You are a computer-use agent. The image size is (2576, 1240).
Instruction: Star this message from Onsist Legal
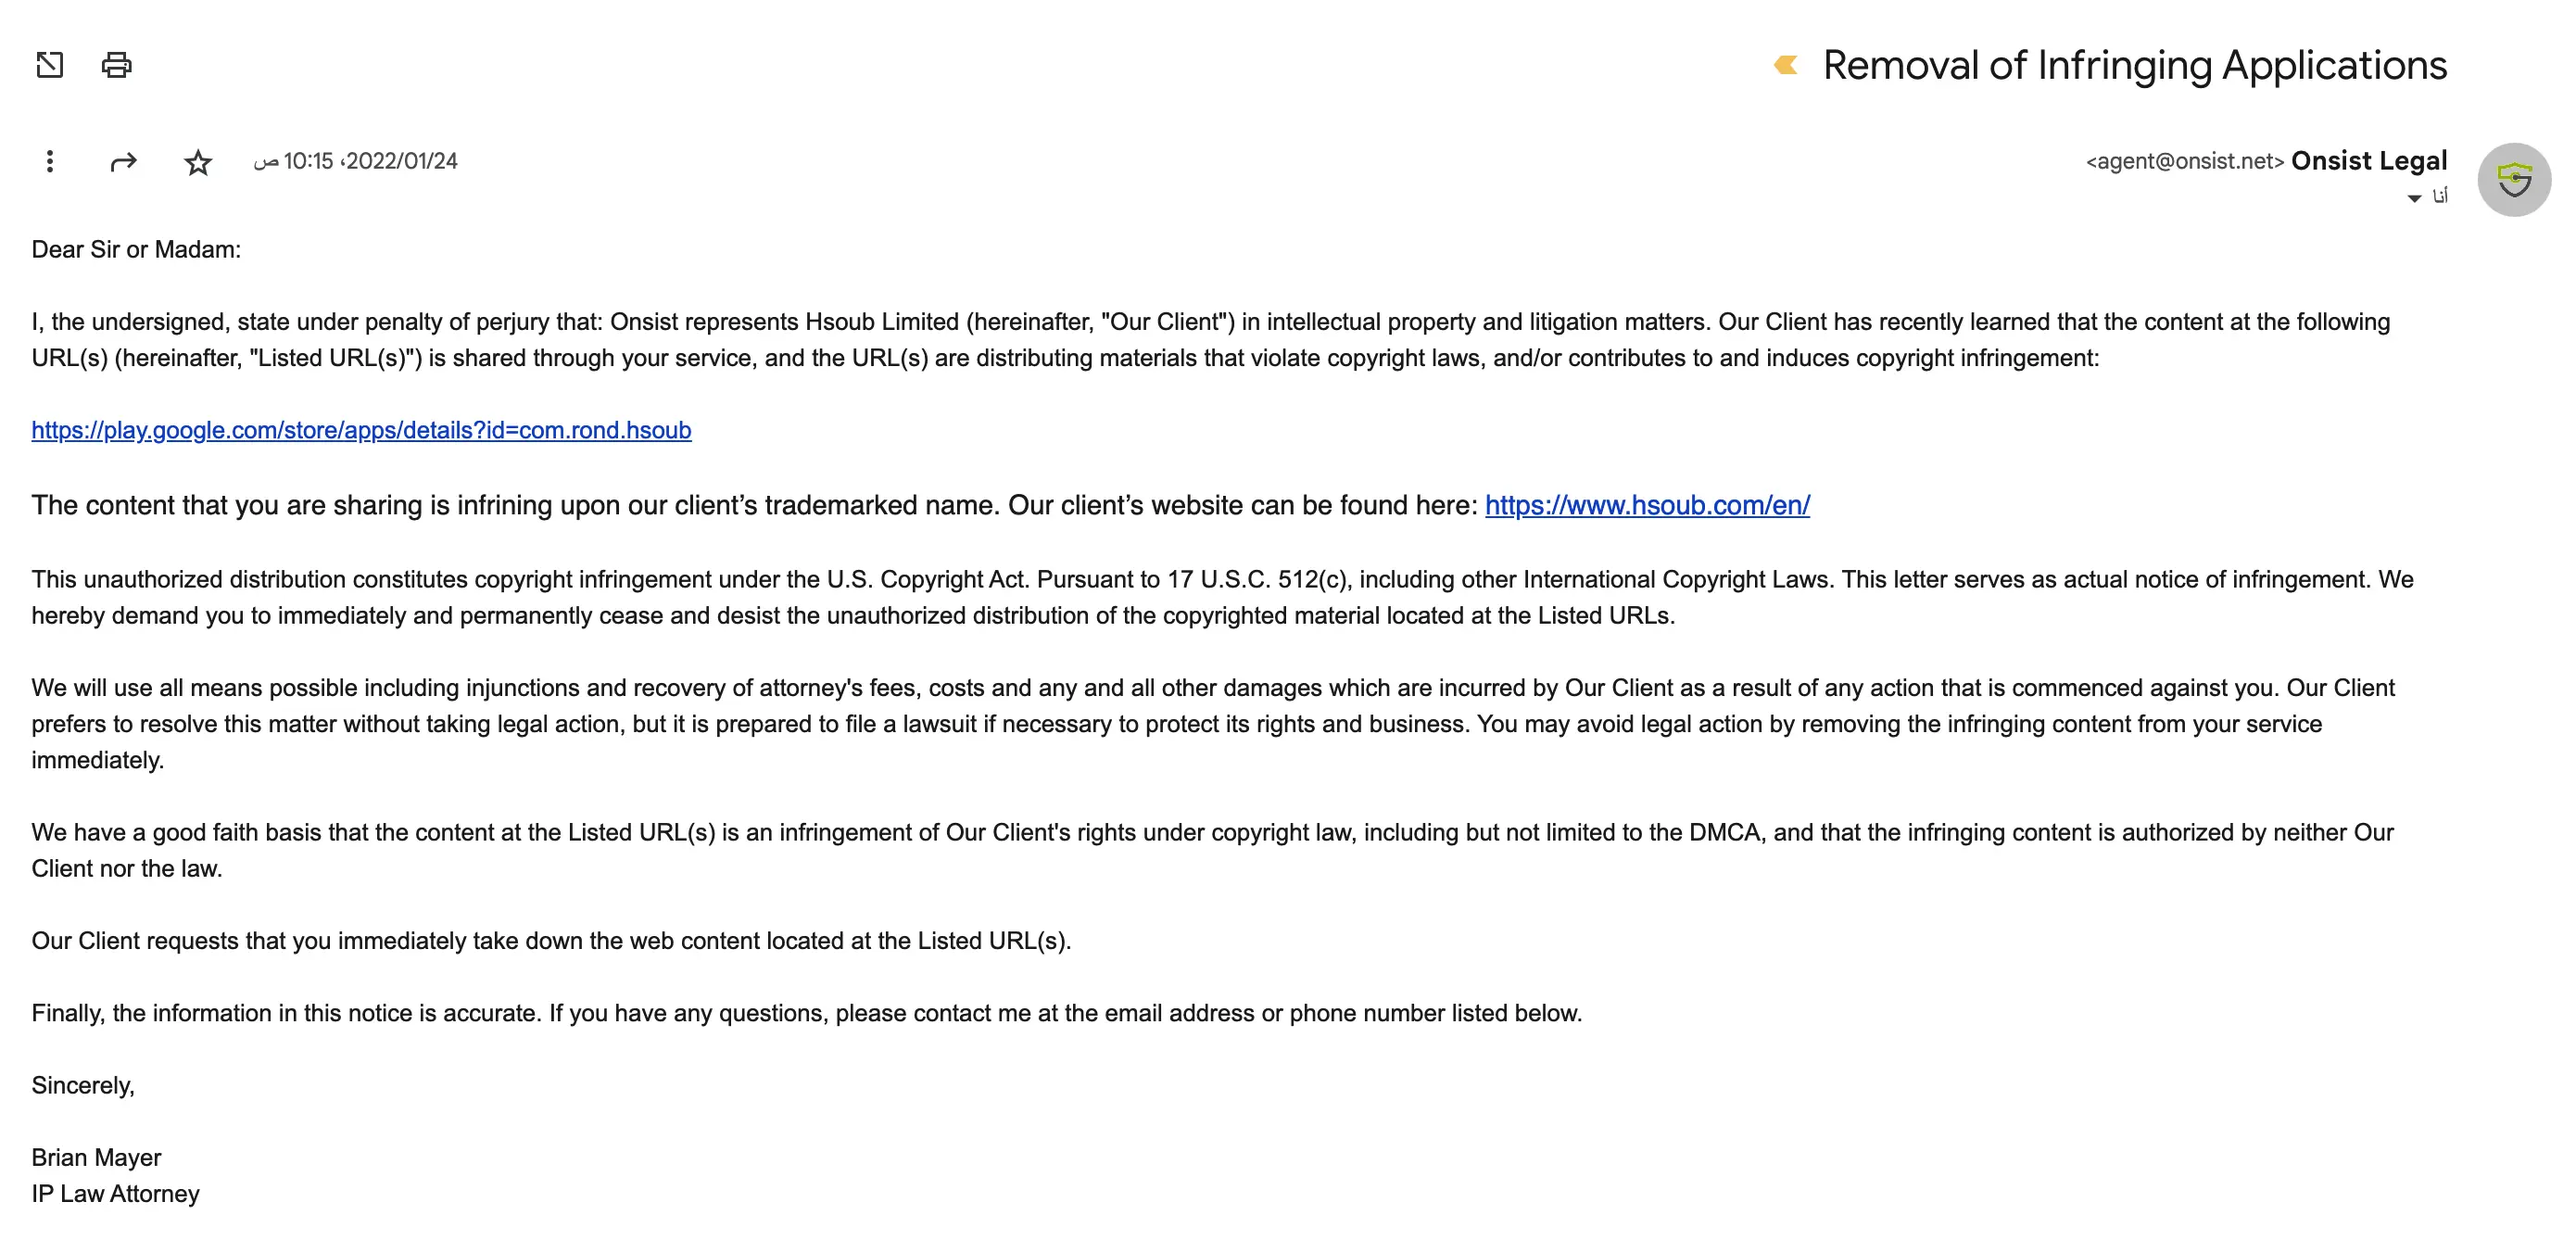click(x=198, y=162)
